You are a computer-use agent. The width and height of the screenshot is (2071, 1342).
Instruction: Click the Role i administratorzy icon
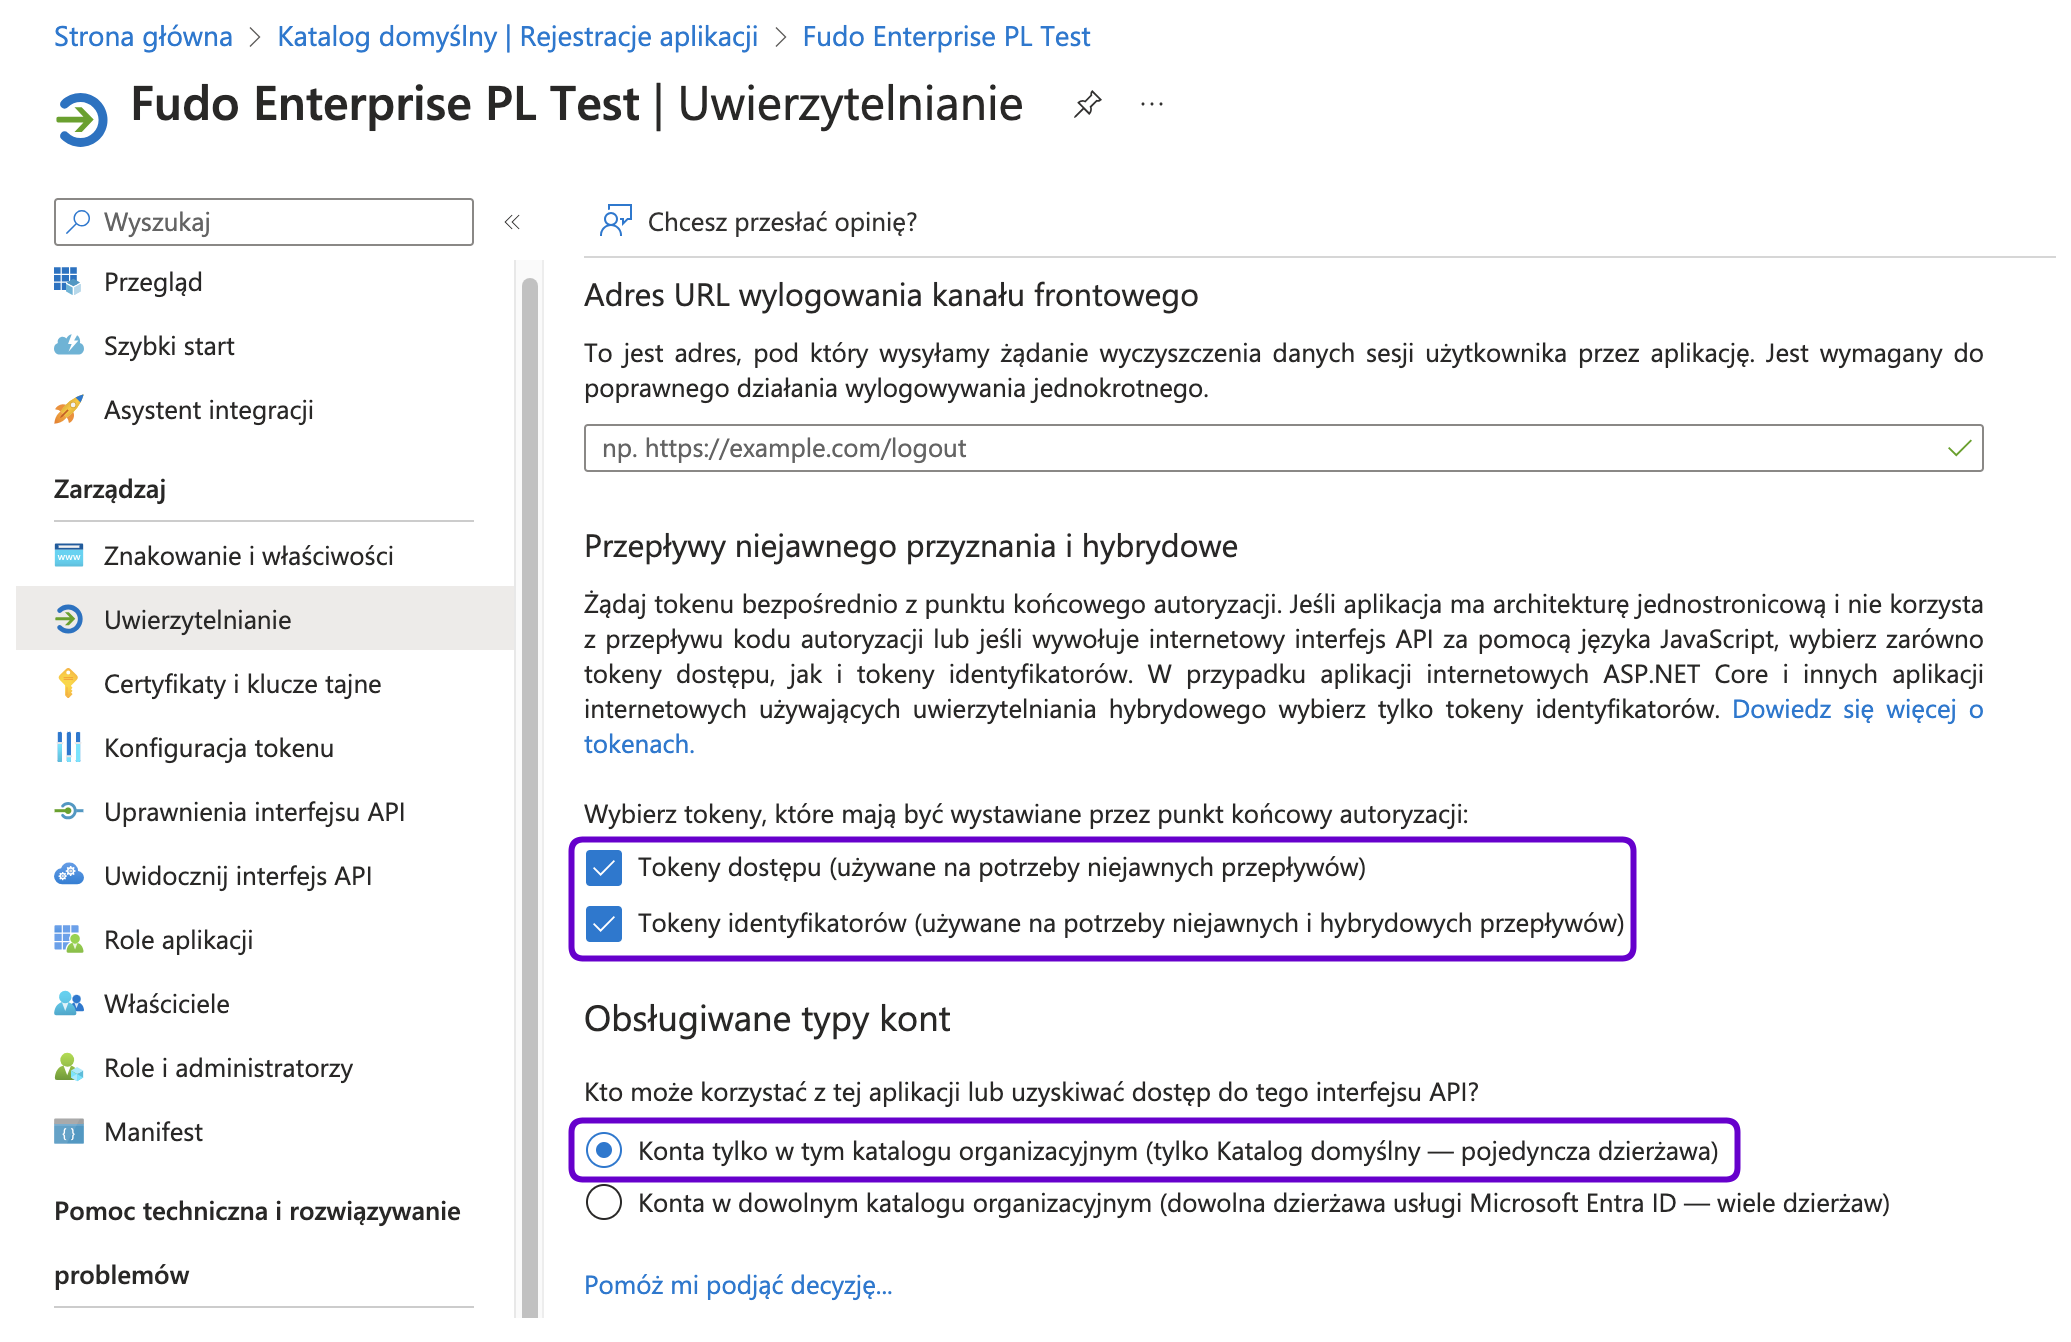68,1067
